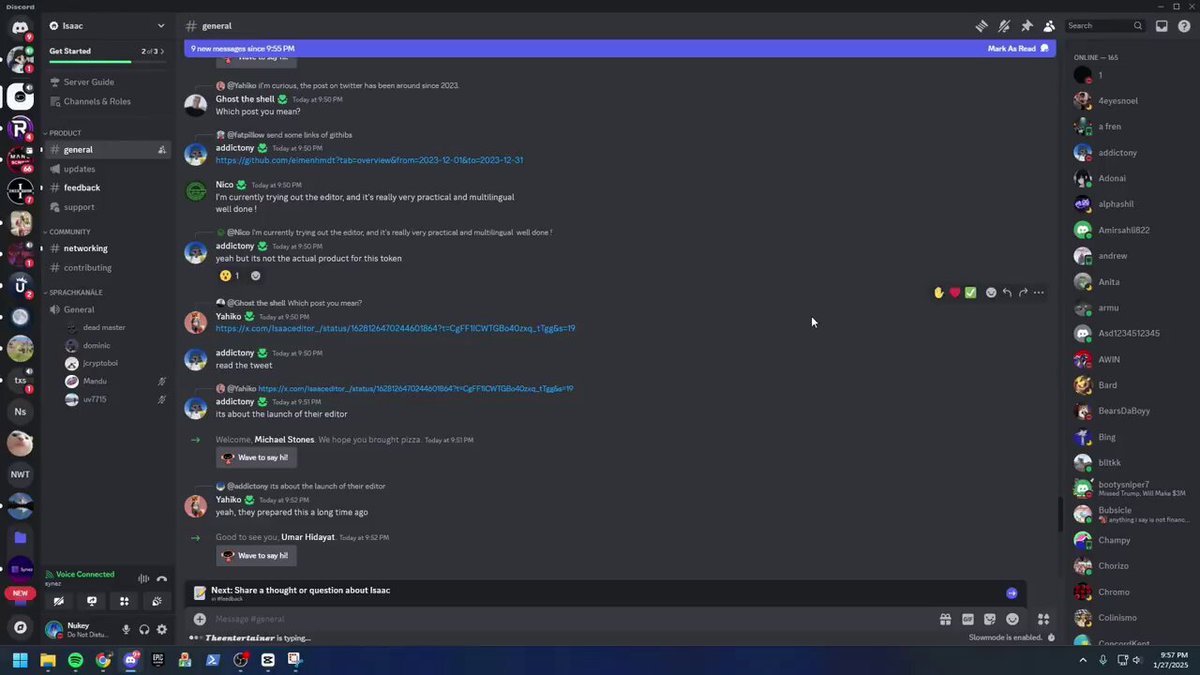Mute microphone next to Nukey
Viewport: 1200px width, 675px height.
[x=126, y=630]
